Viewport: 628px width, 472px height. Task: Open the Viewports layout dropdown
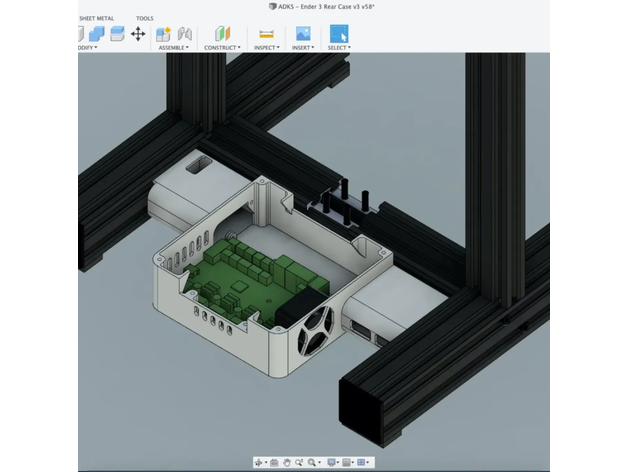tap(364, 463)
